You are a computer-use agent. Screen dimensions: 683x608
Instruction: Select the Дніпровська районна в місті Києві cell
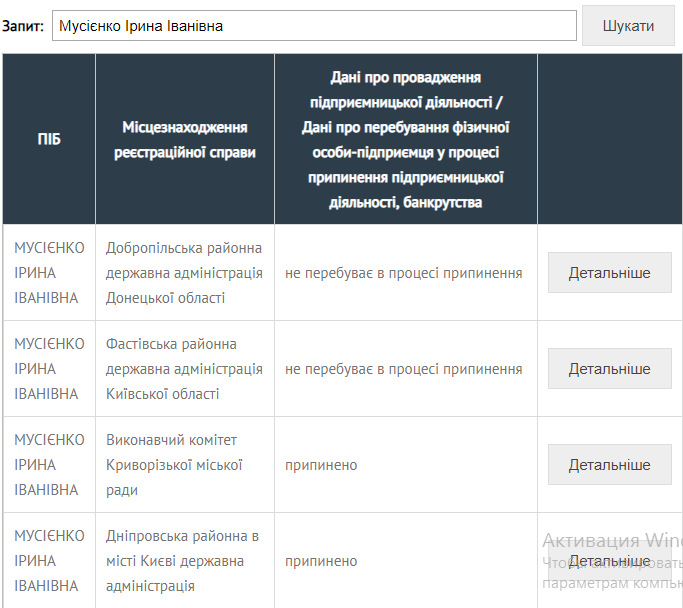(182, 561)
